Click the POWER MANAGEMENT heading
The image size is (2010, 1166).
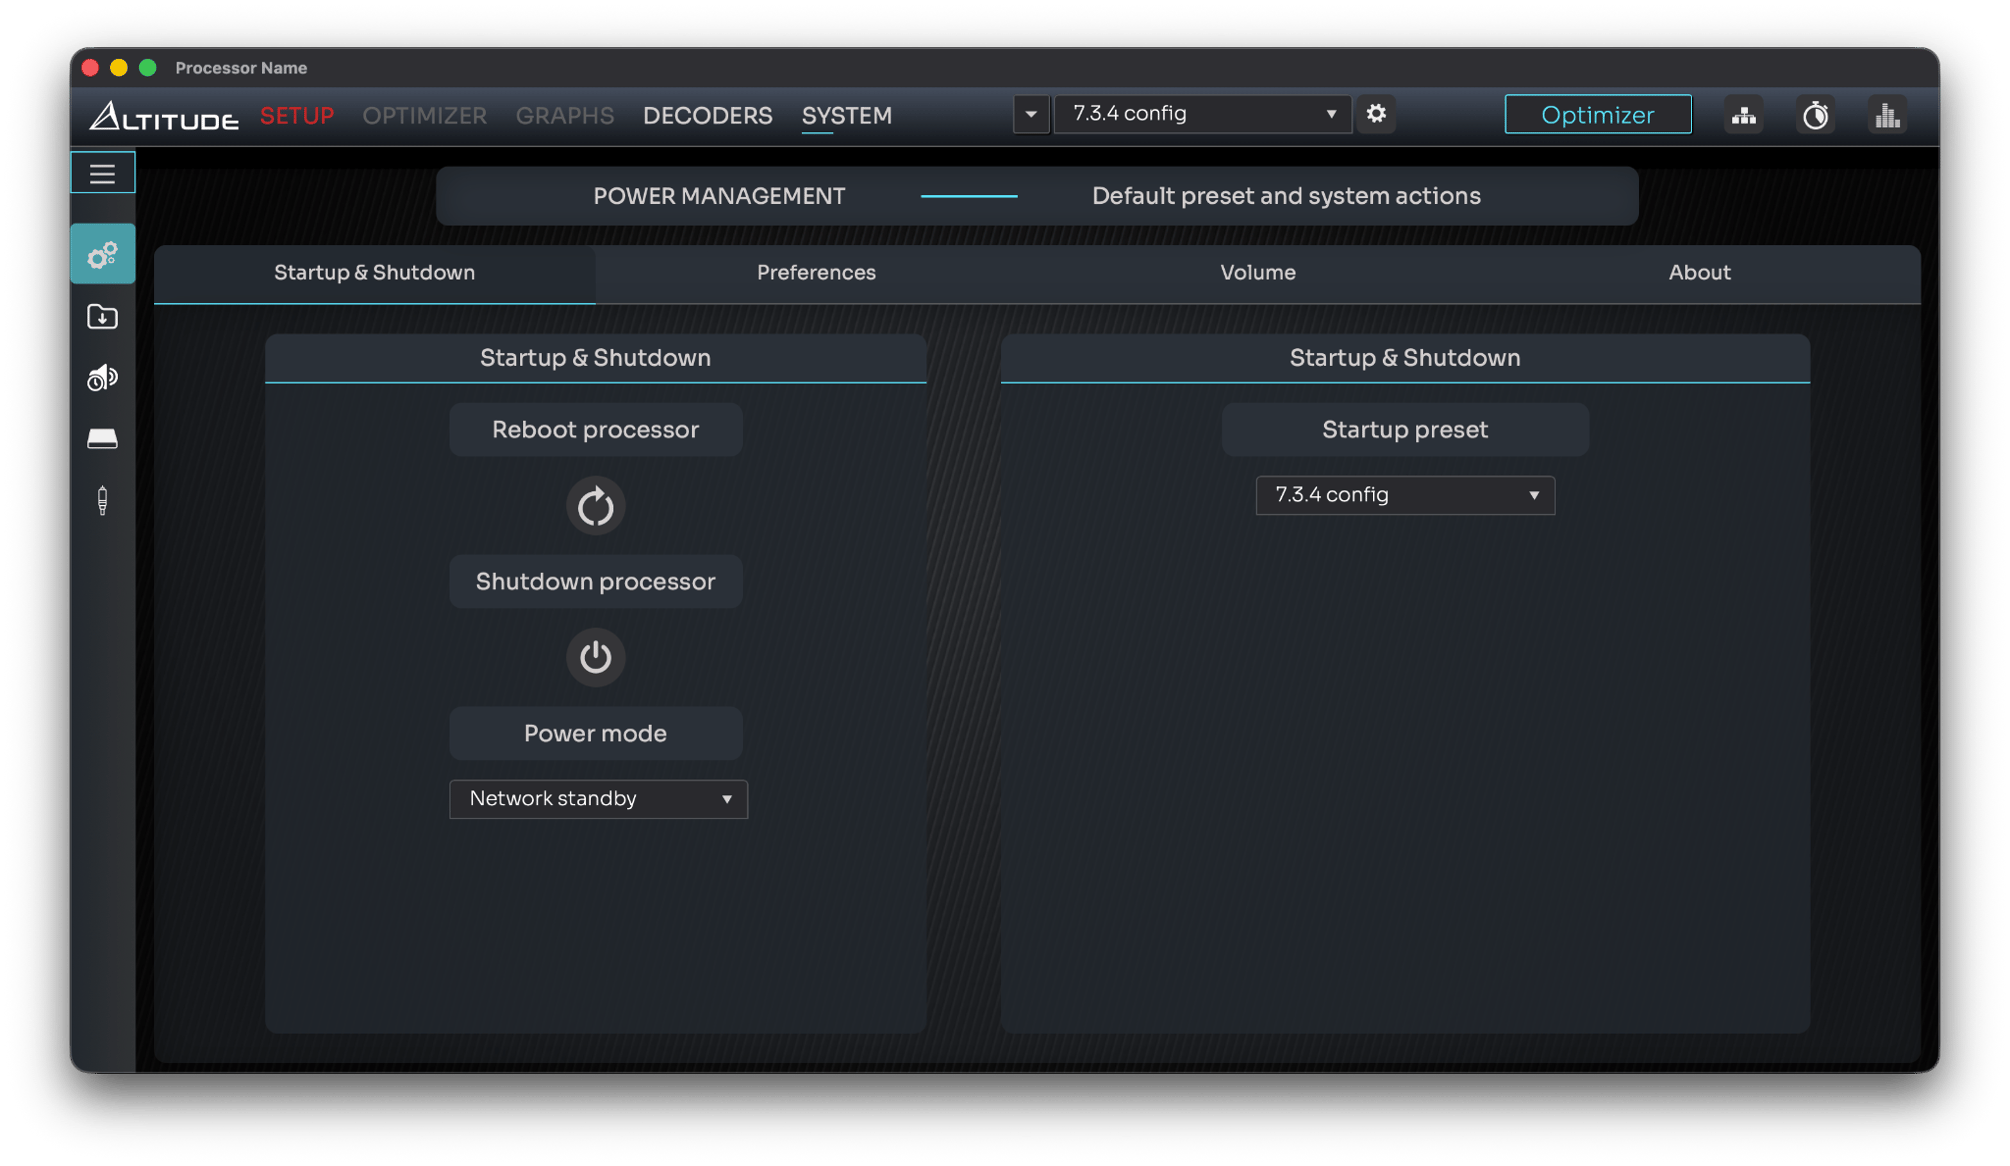point(719,196)
